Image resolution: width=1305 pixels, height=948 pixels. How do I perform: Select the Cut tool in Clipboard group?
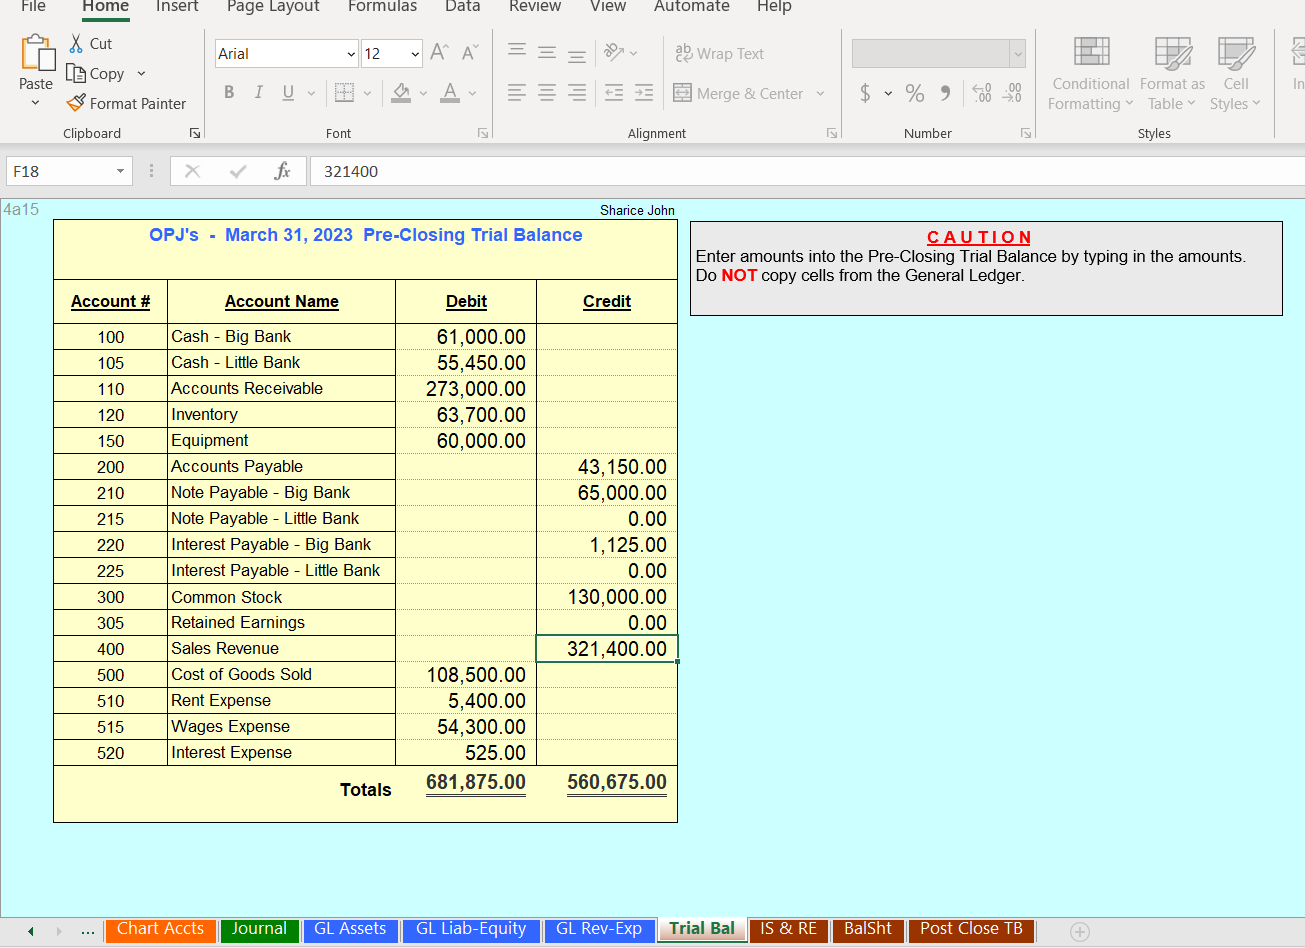[89, 43]
